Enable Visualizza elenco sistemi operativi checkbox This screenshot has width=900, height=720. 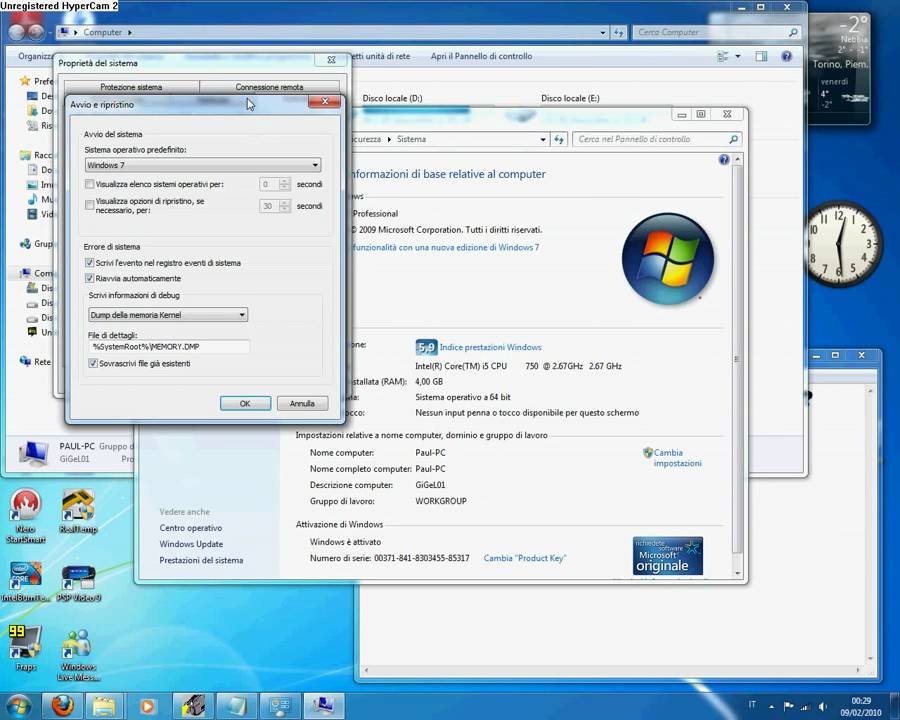click(89, 184)
